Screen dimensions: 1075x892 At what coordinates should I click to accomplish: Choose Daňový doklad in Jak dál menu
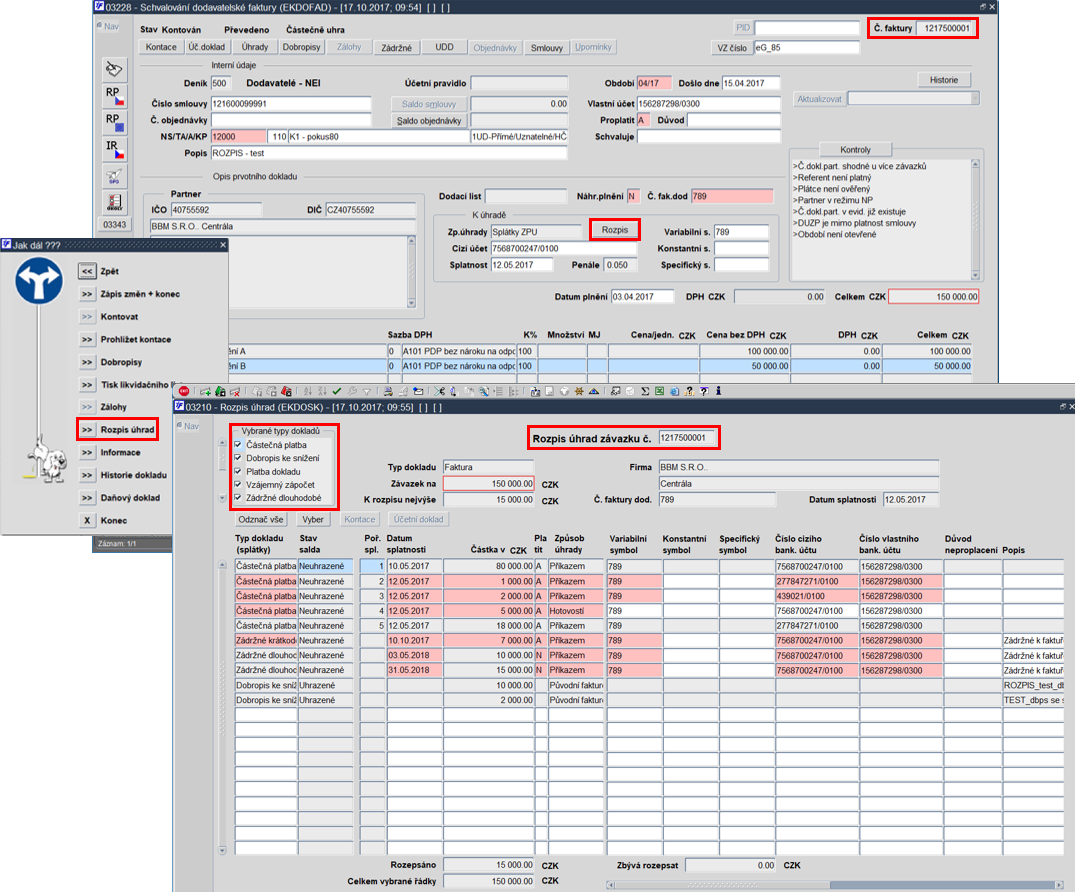pyautogui.click(x=87, y=497)
